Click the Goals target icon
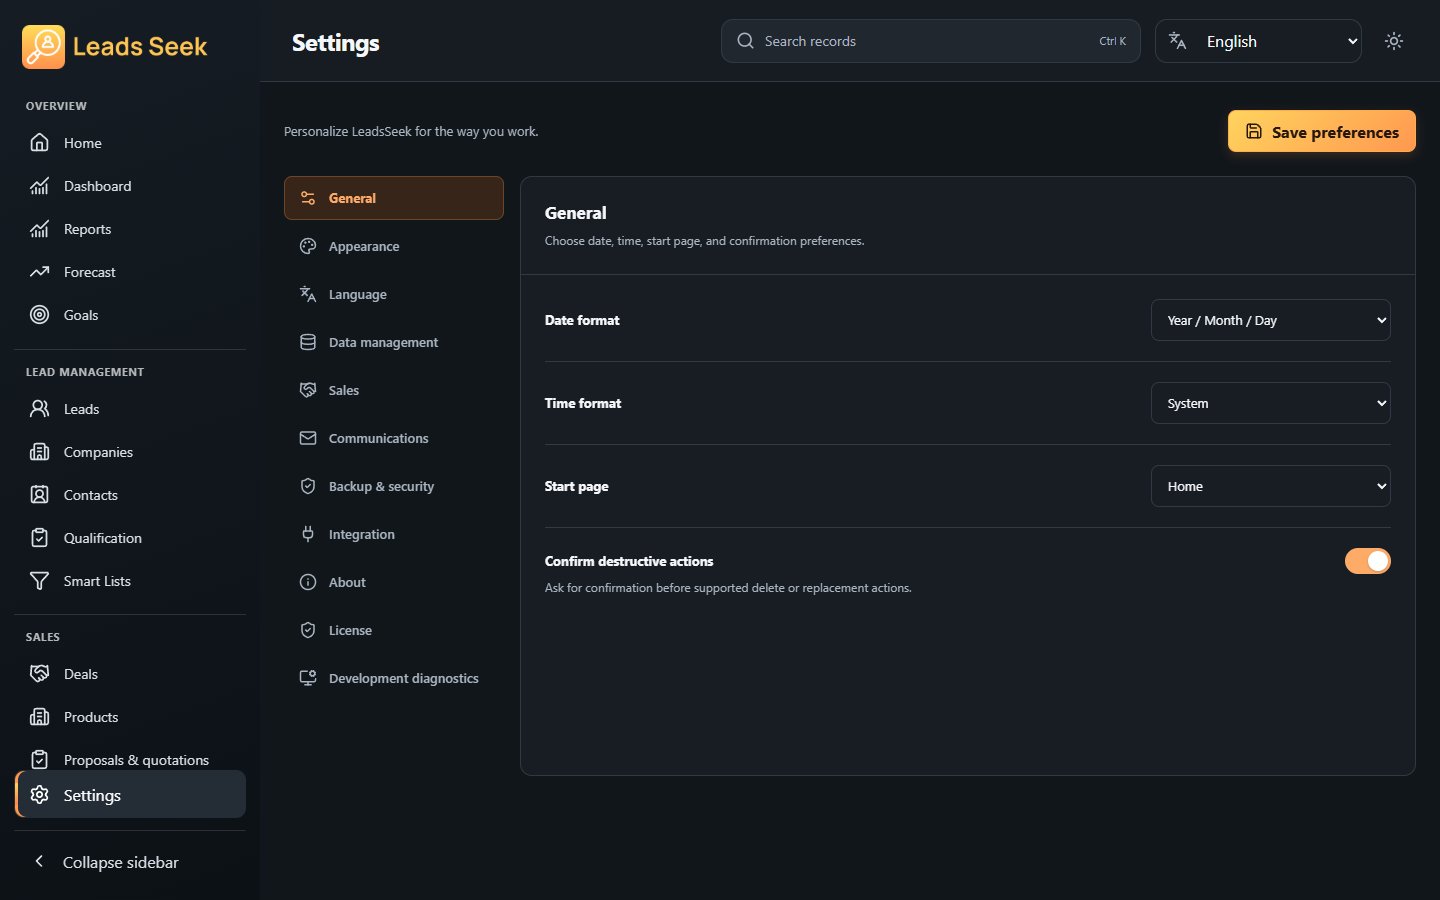This screenshot has width=1440, height=900. [39, 315]
